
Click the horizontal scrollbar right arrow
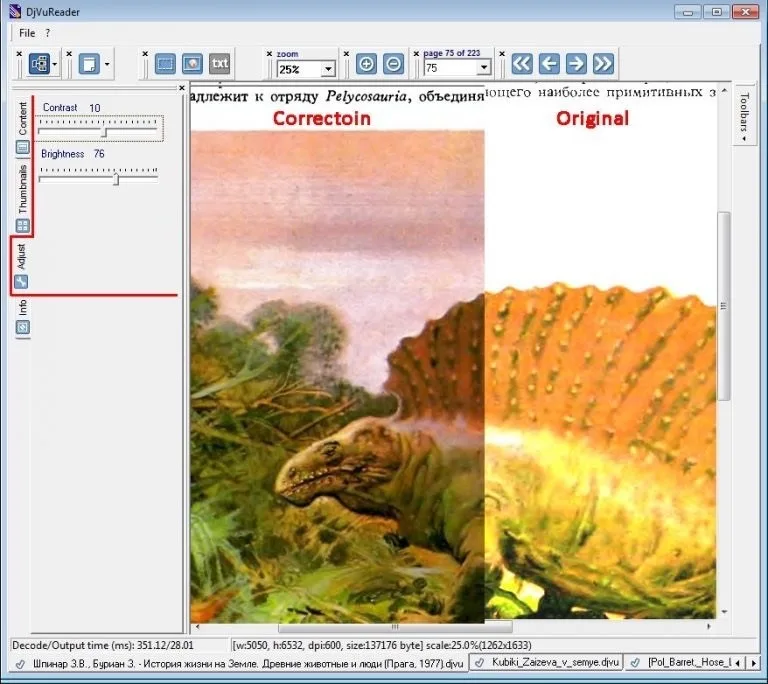point(708,627)
